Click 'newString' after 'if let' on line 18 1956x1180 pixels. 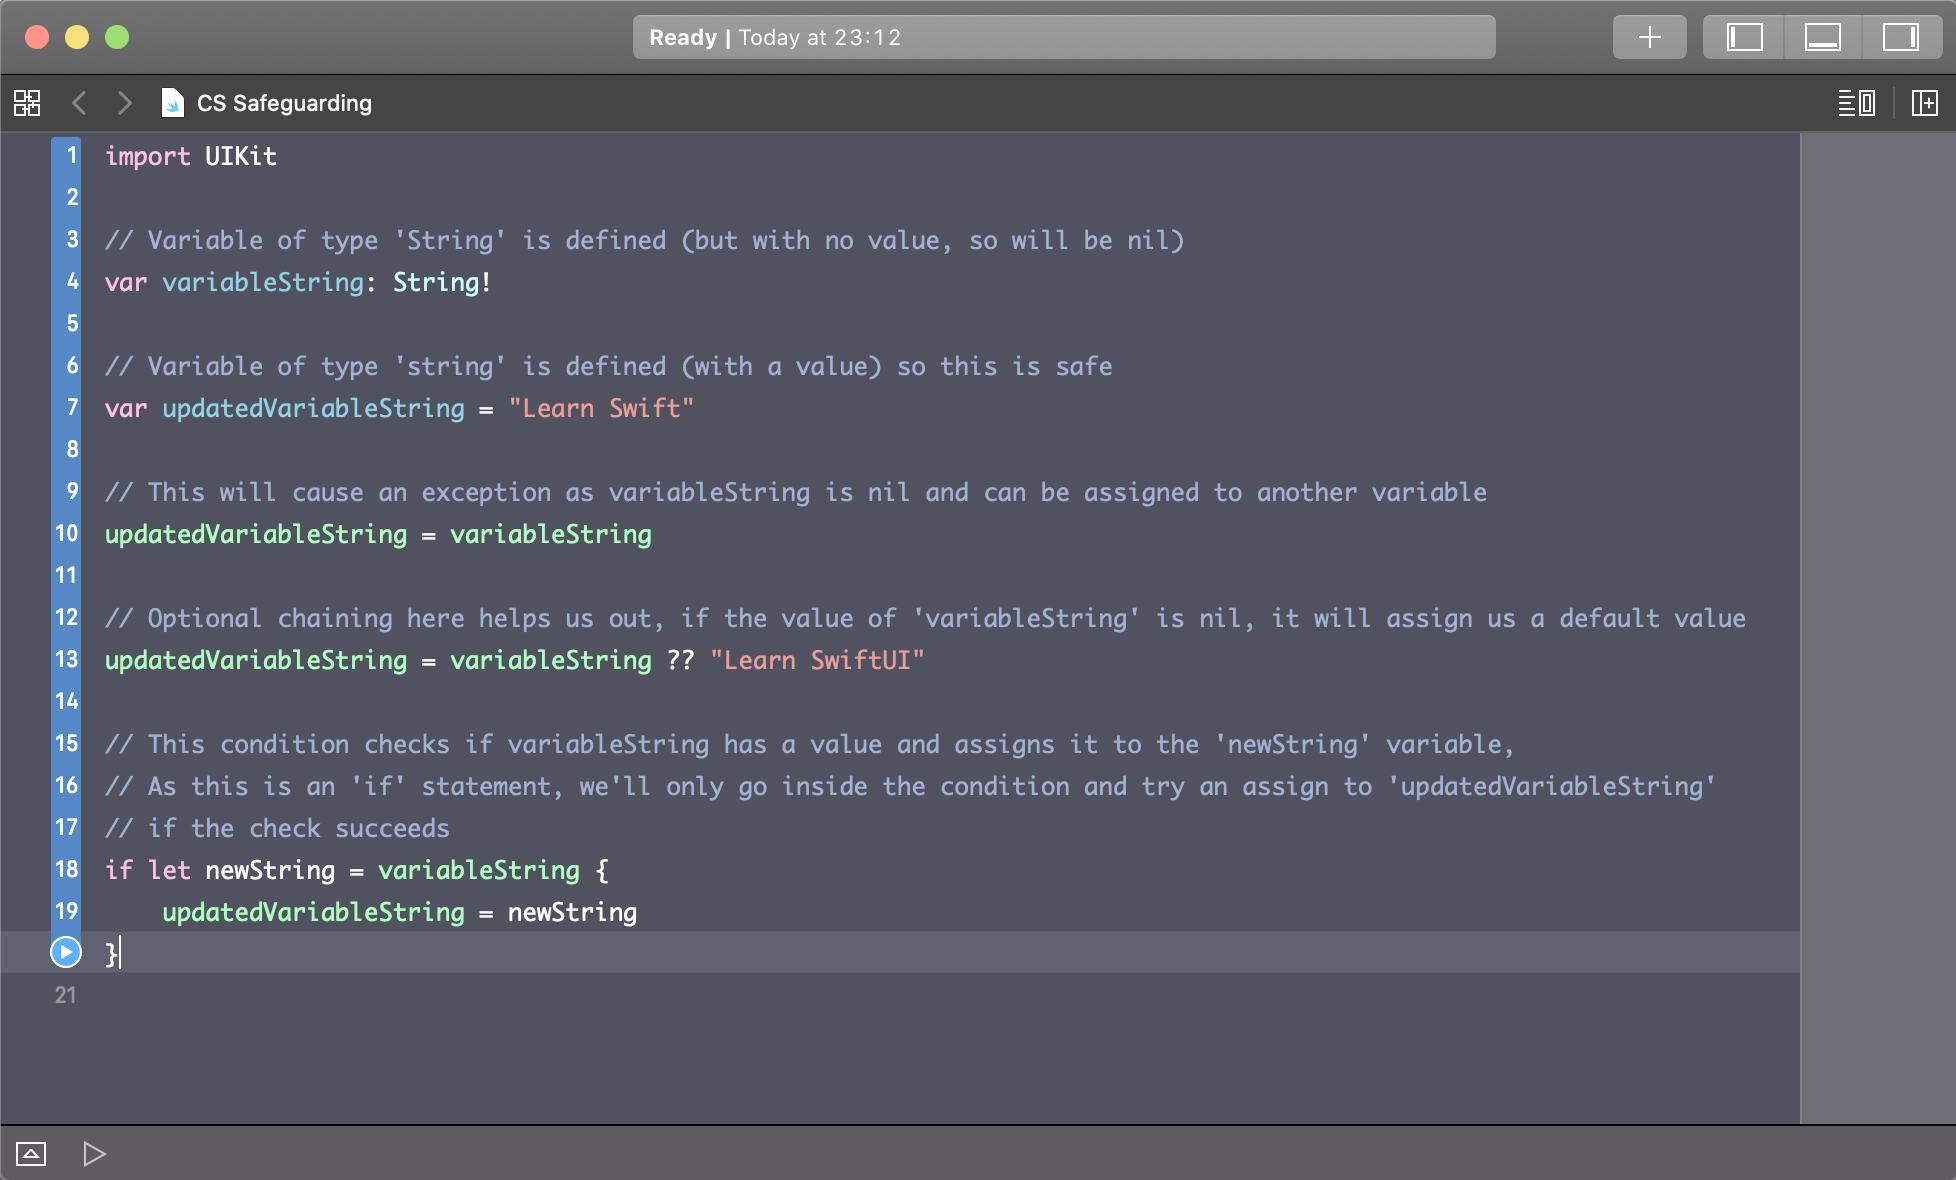[x=270, y=871]
